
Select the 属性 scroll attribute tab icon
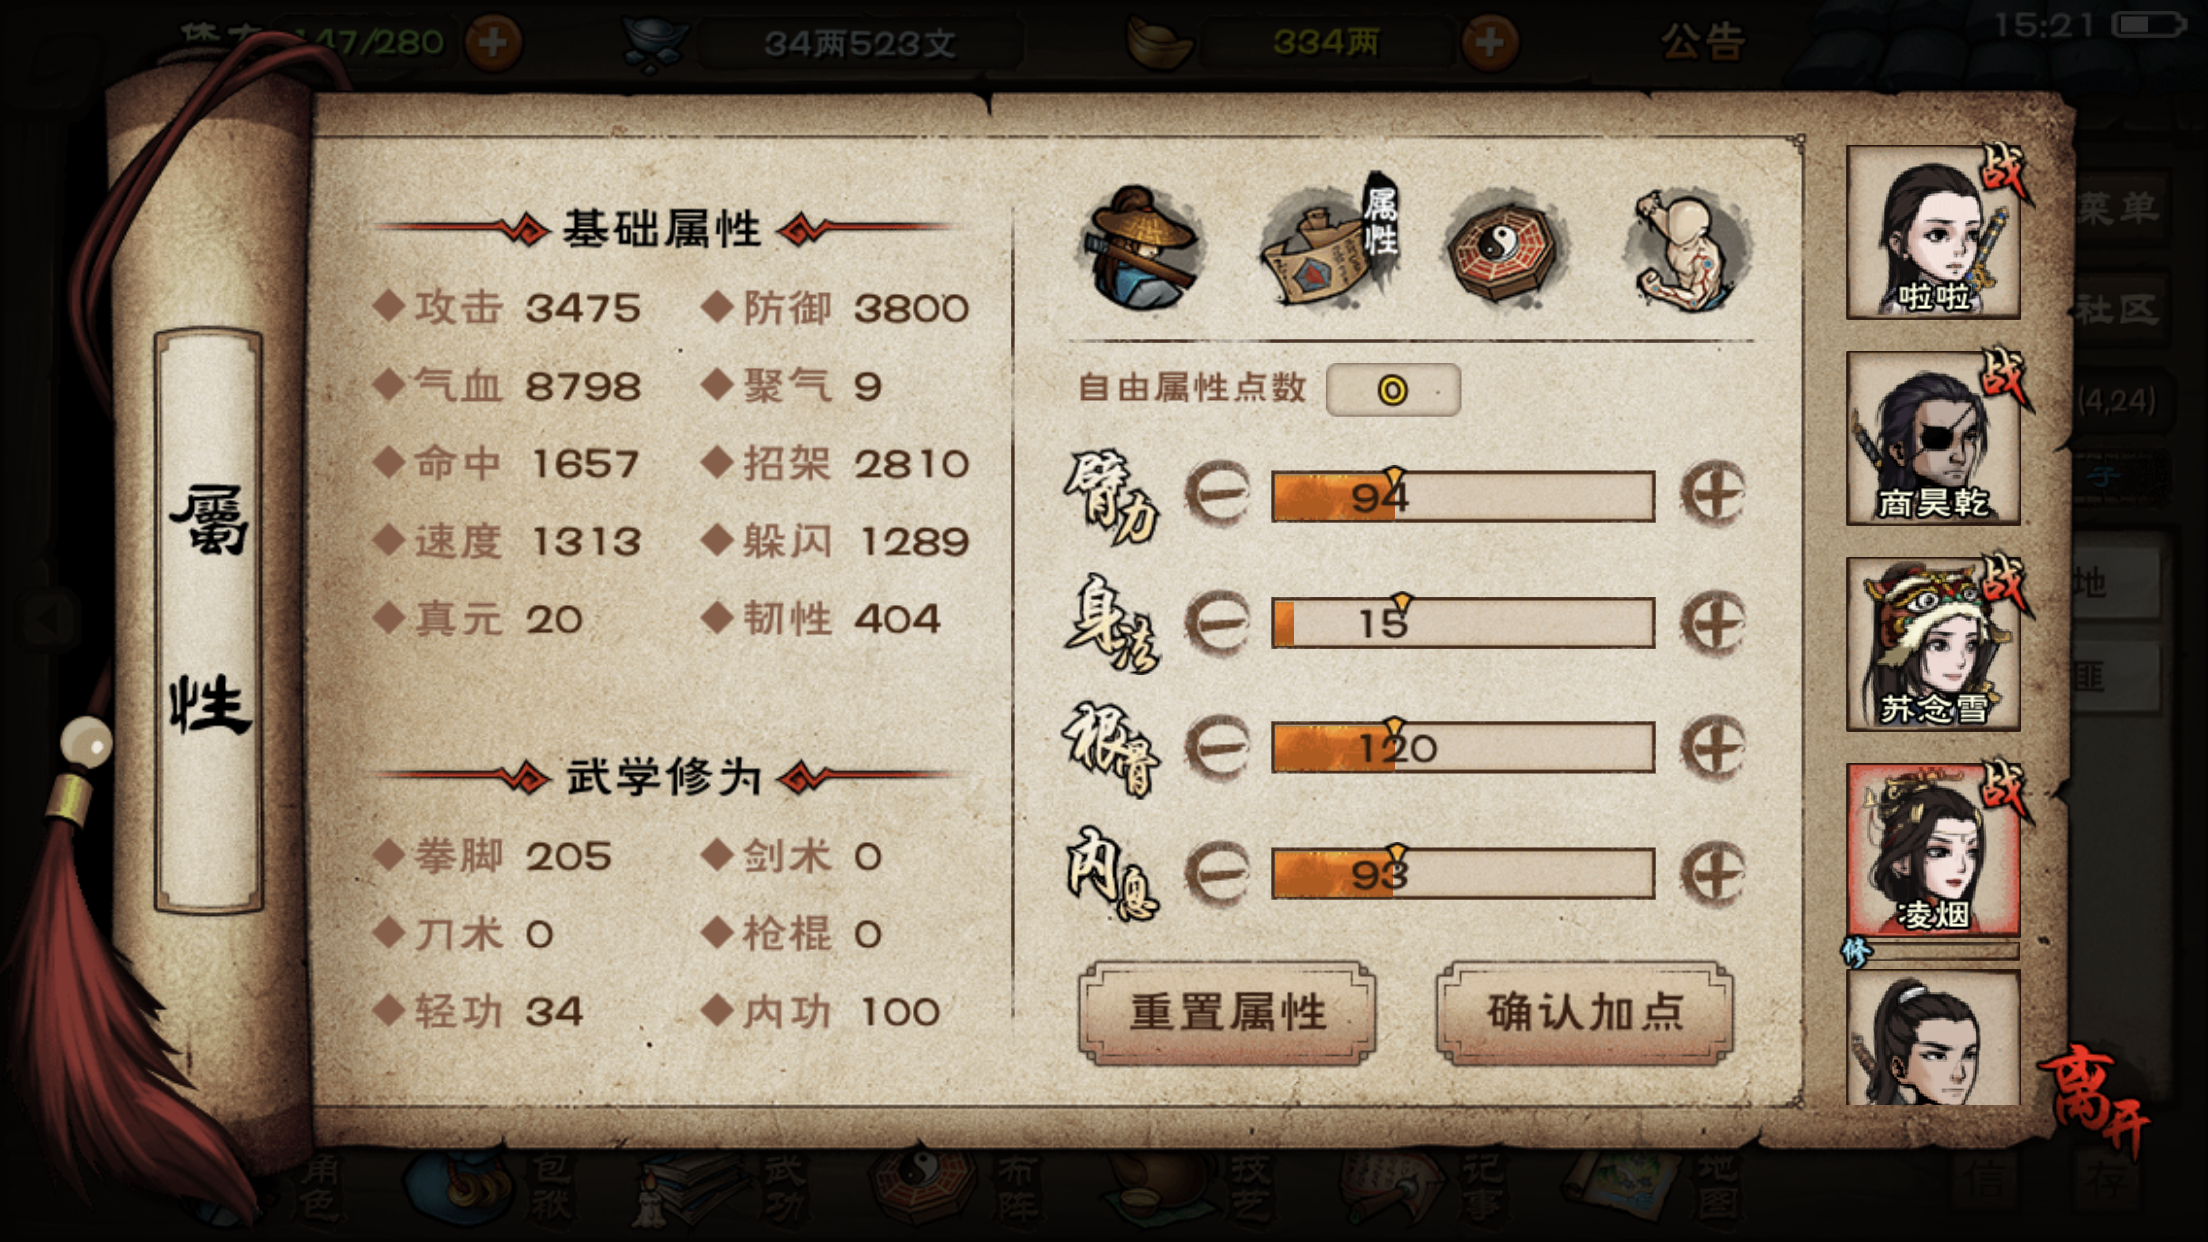coord(1329,243)
